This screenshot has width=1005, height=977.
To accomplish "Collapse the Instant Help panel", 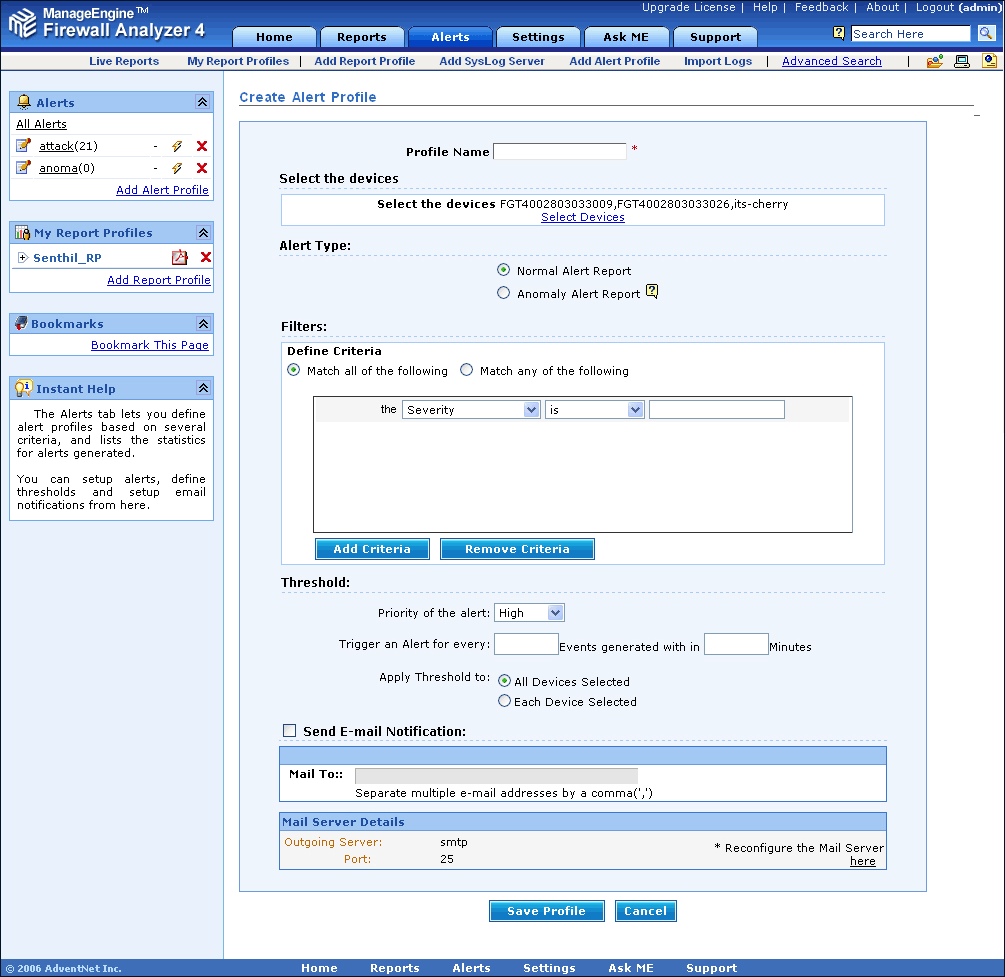I will tap(202, 388).
